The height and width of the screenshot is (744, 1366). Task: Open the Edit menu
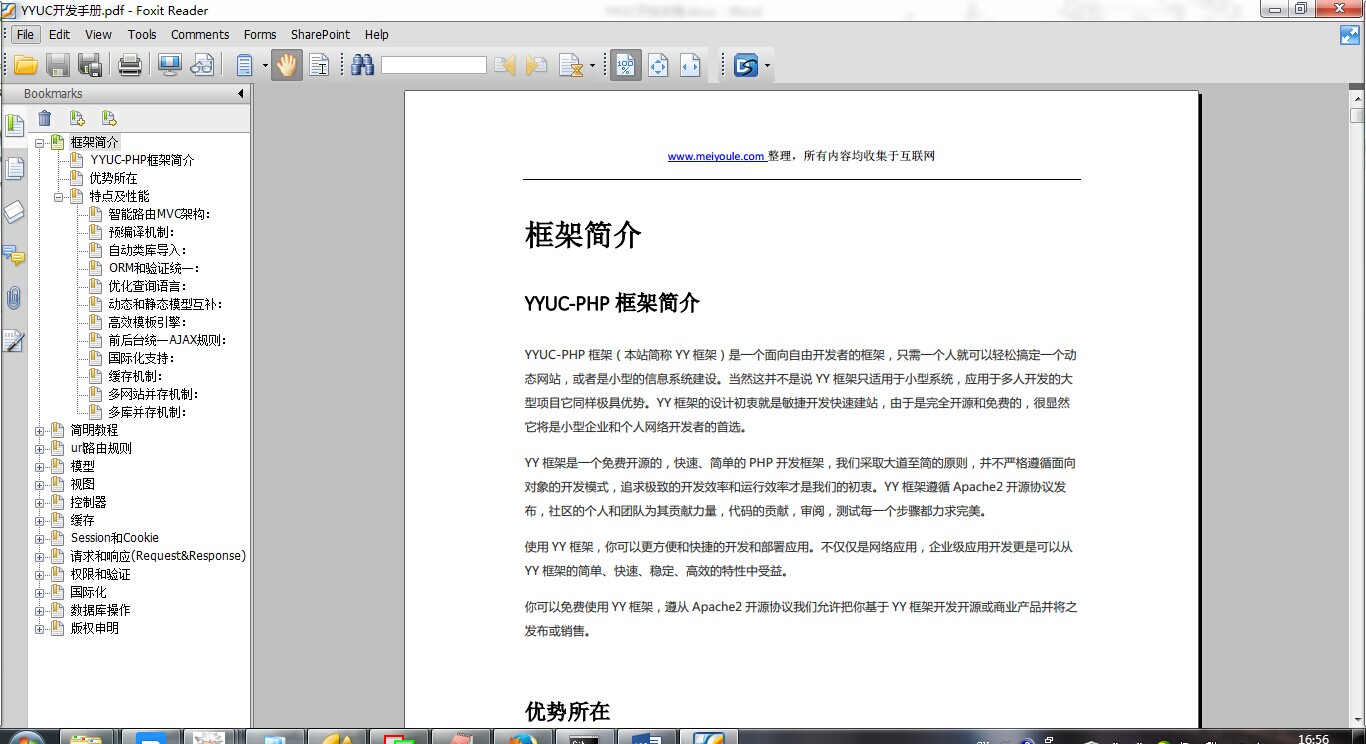click(x=59, y=34)
